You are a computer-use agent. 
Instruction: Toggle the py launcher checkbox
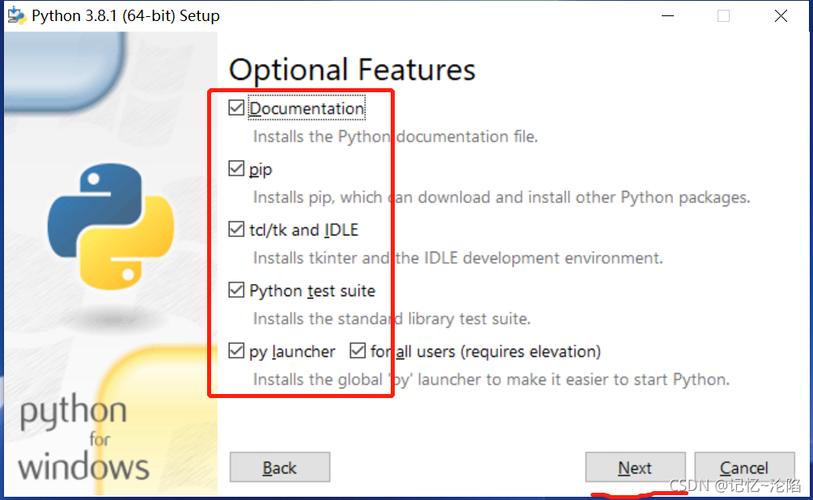point(236,351)
